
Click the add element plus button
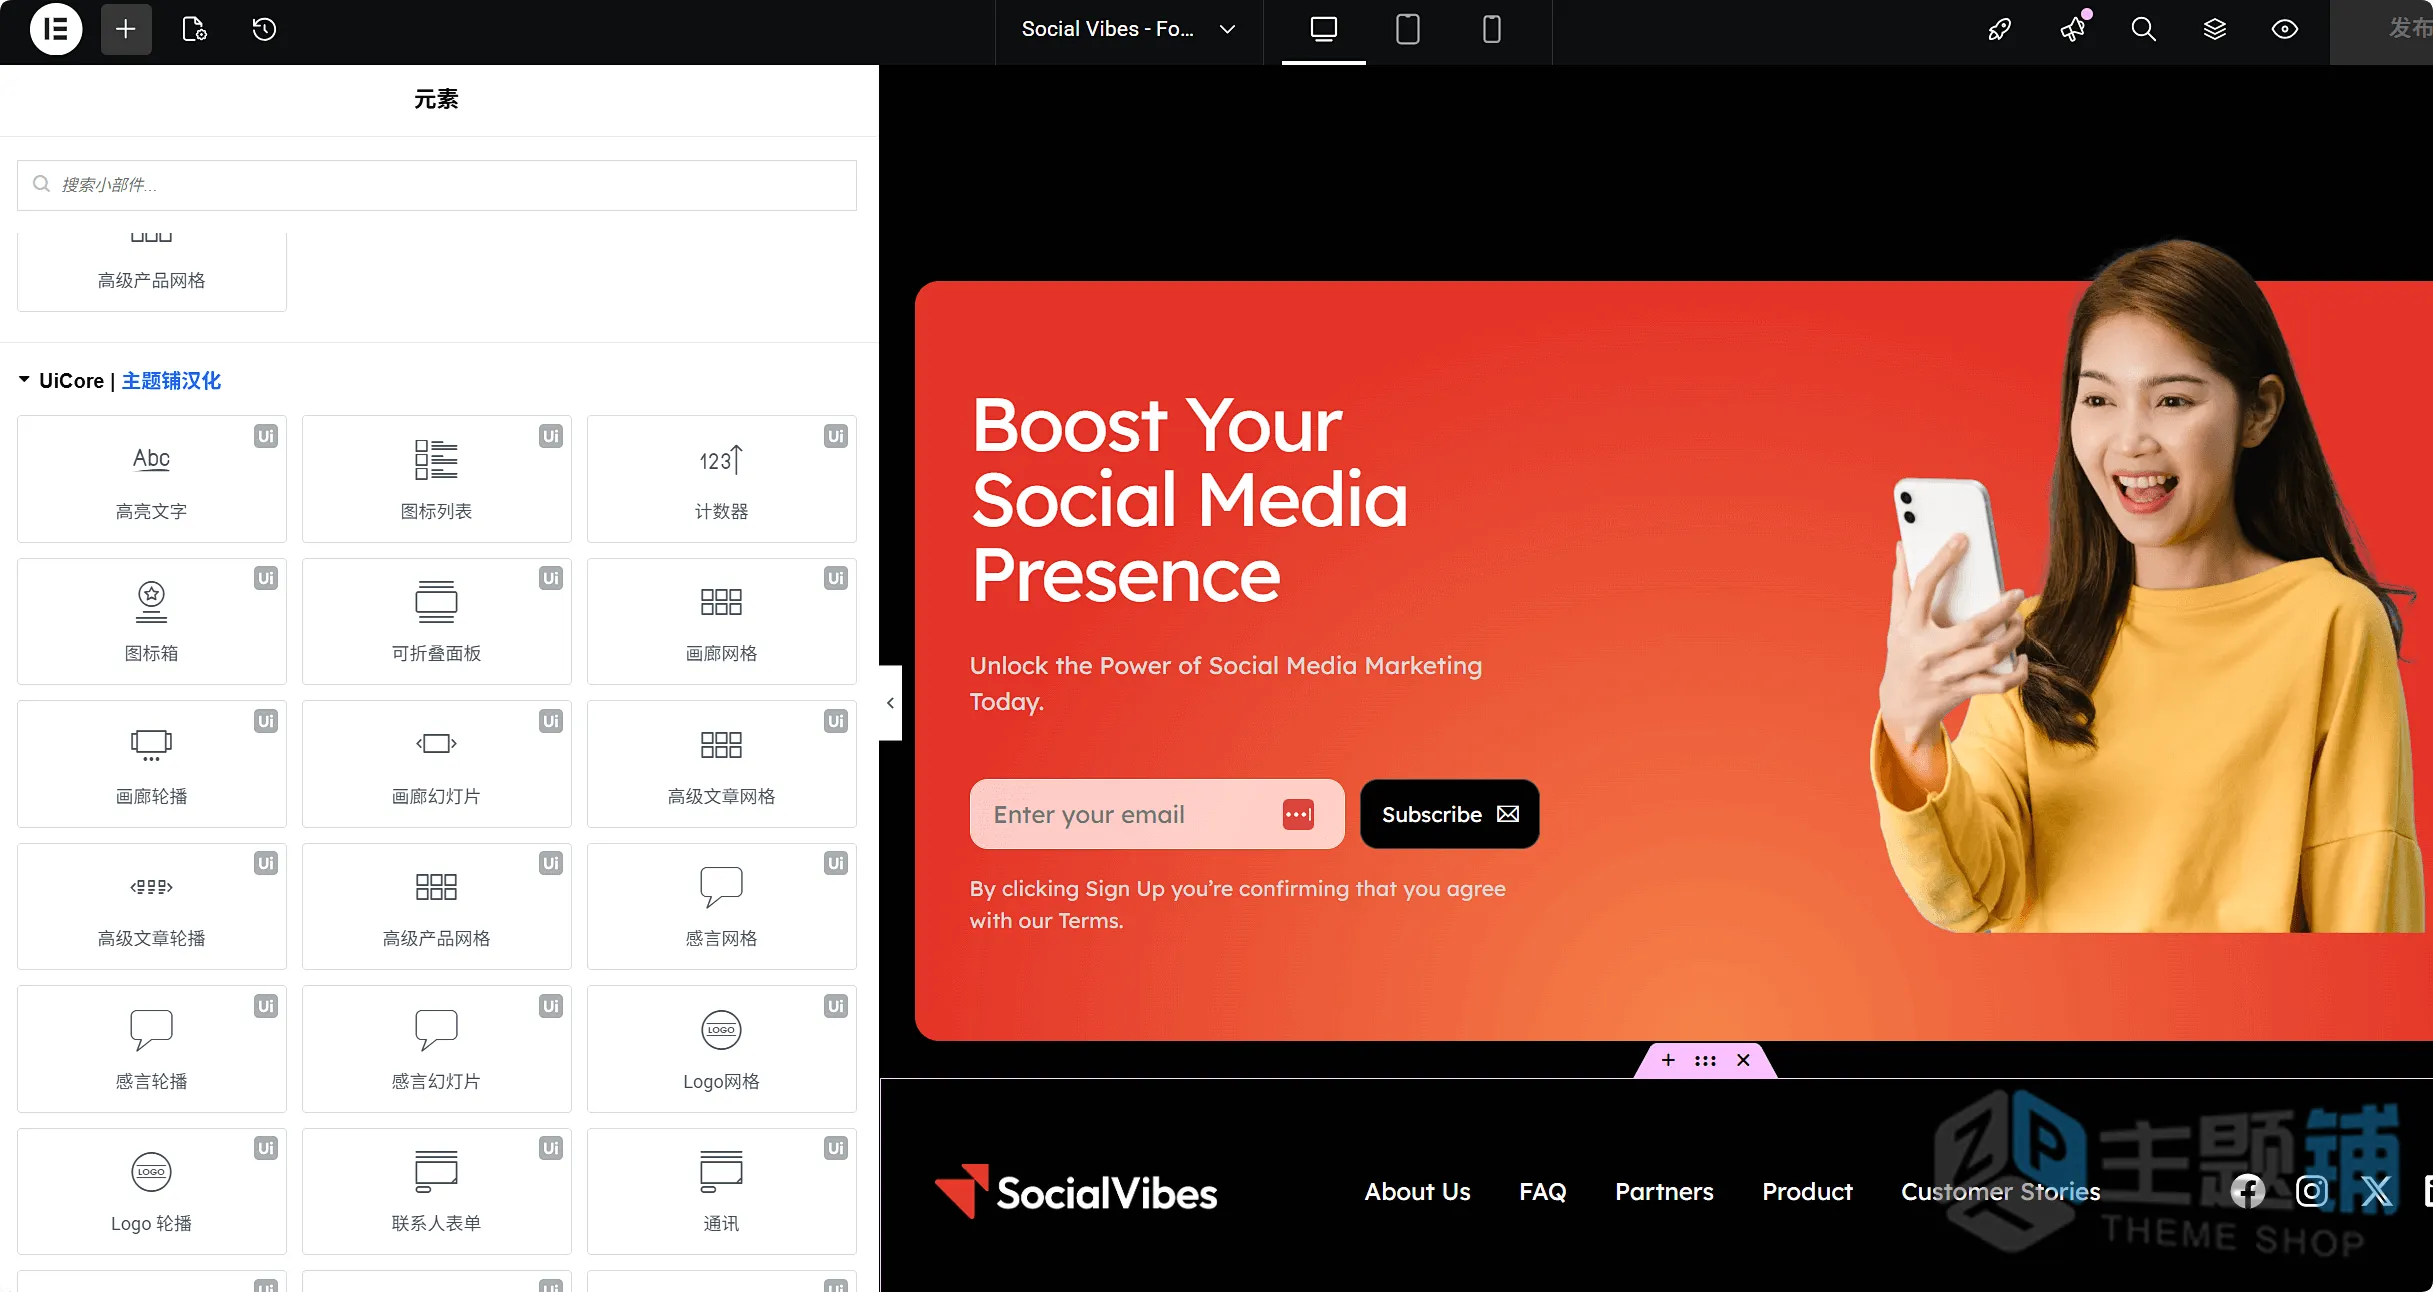pyautogui.click(x=126, y=29)
